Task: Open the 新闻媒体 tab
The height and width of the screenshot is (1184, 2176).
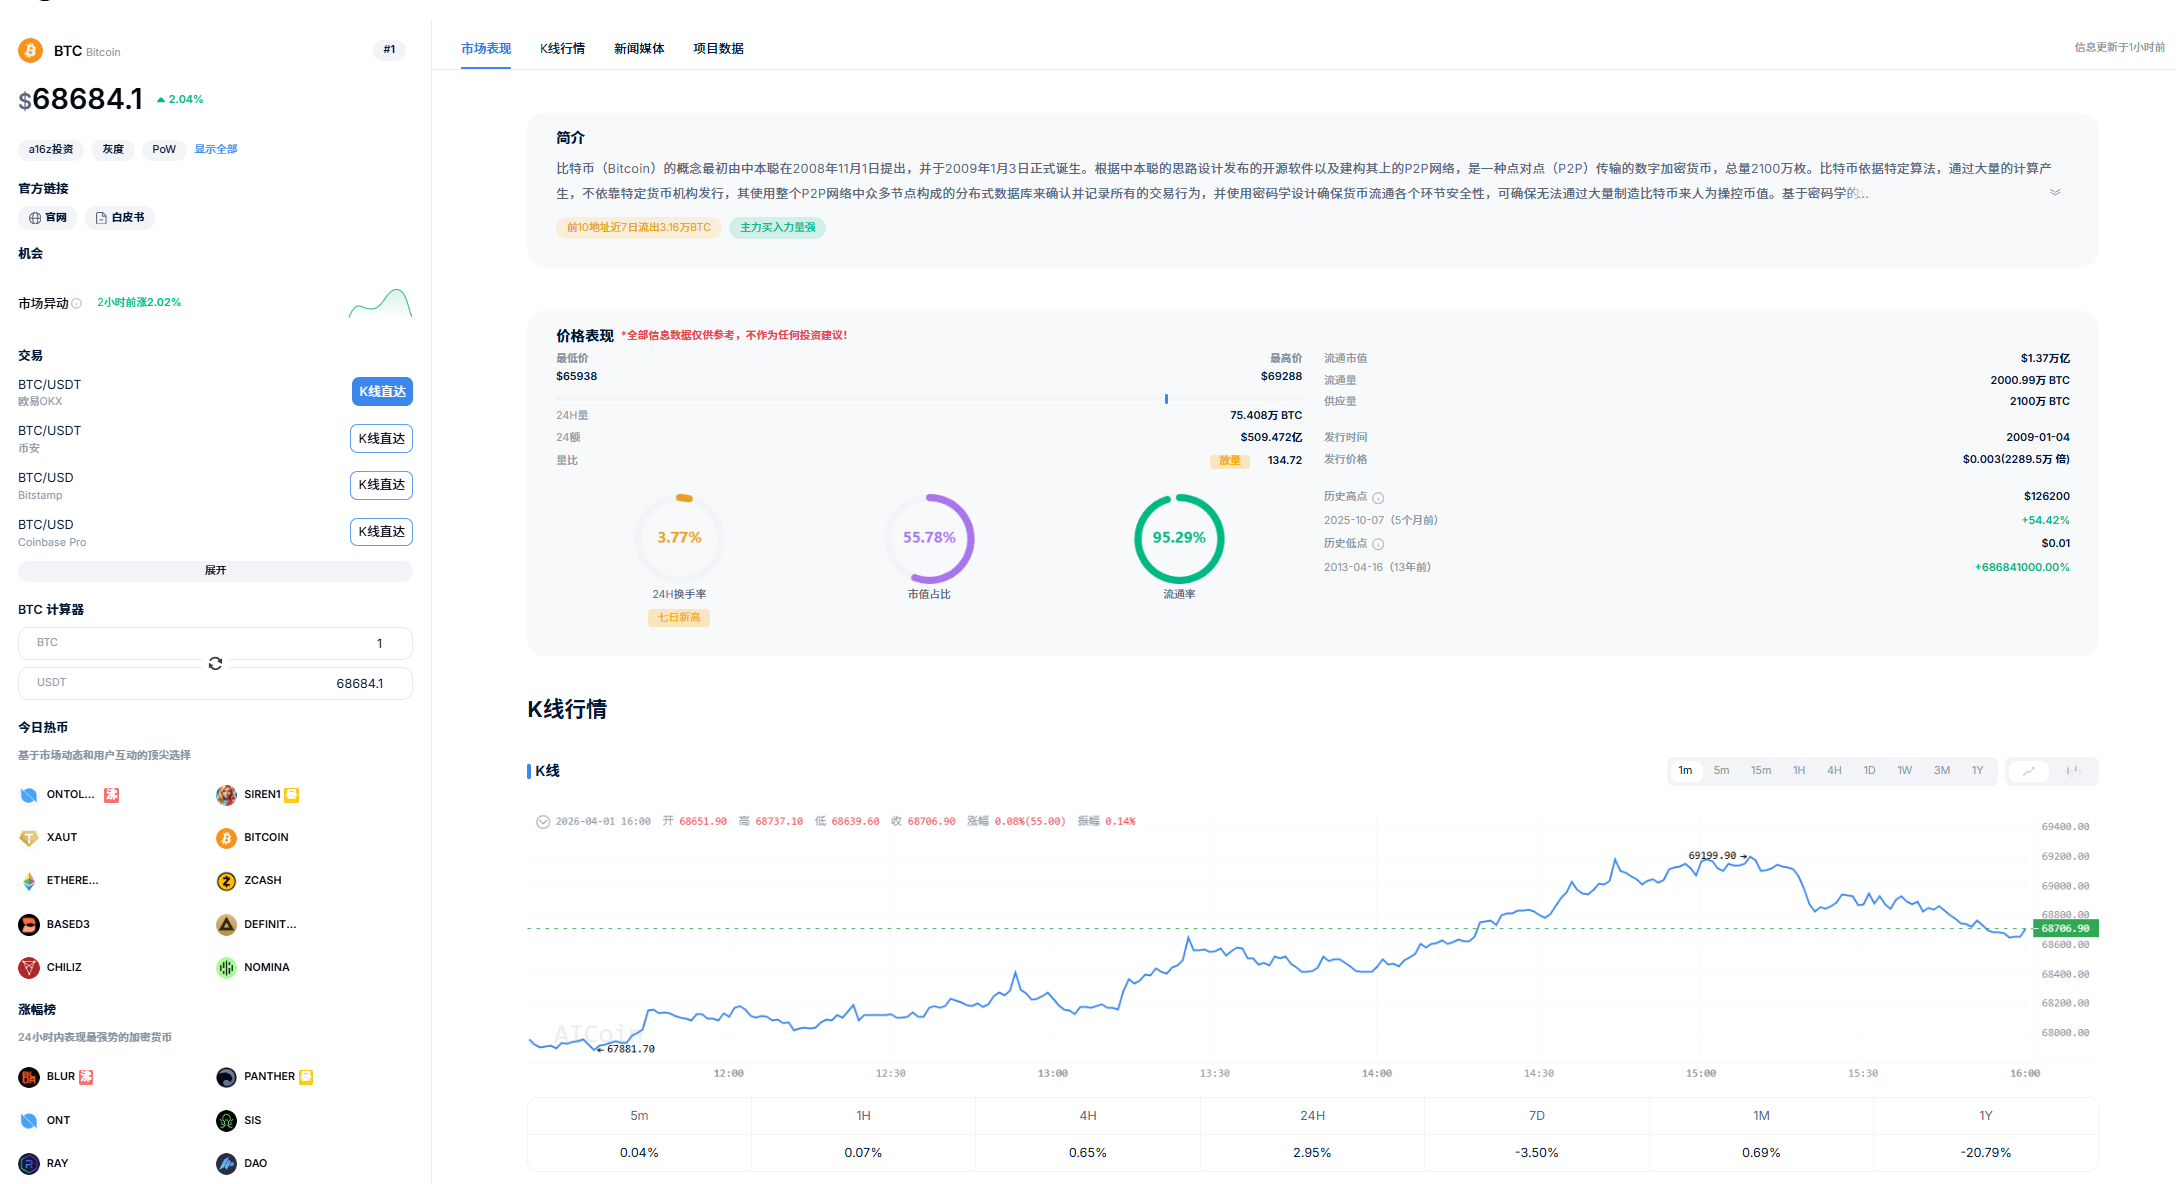Action: pyautogui.click(x=639, y=48)
